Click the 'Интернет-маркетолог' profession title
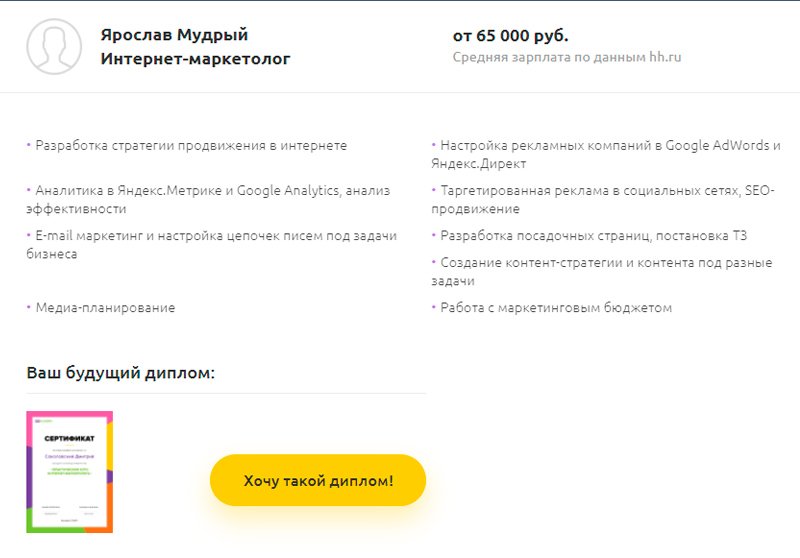This screenshot has width=800, height=558. pyautogui.click(x=195, y=59)
